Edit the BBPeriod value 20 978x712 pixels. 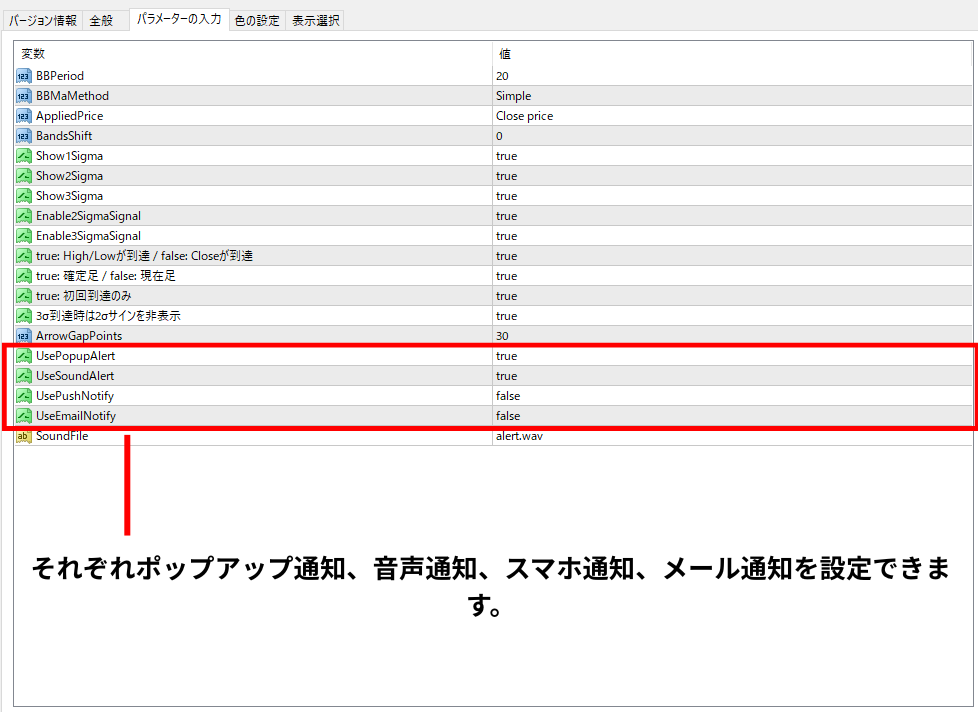[502, 76]
